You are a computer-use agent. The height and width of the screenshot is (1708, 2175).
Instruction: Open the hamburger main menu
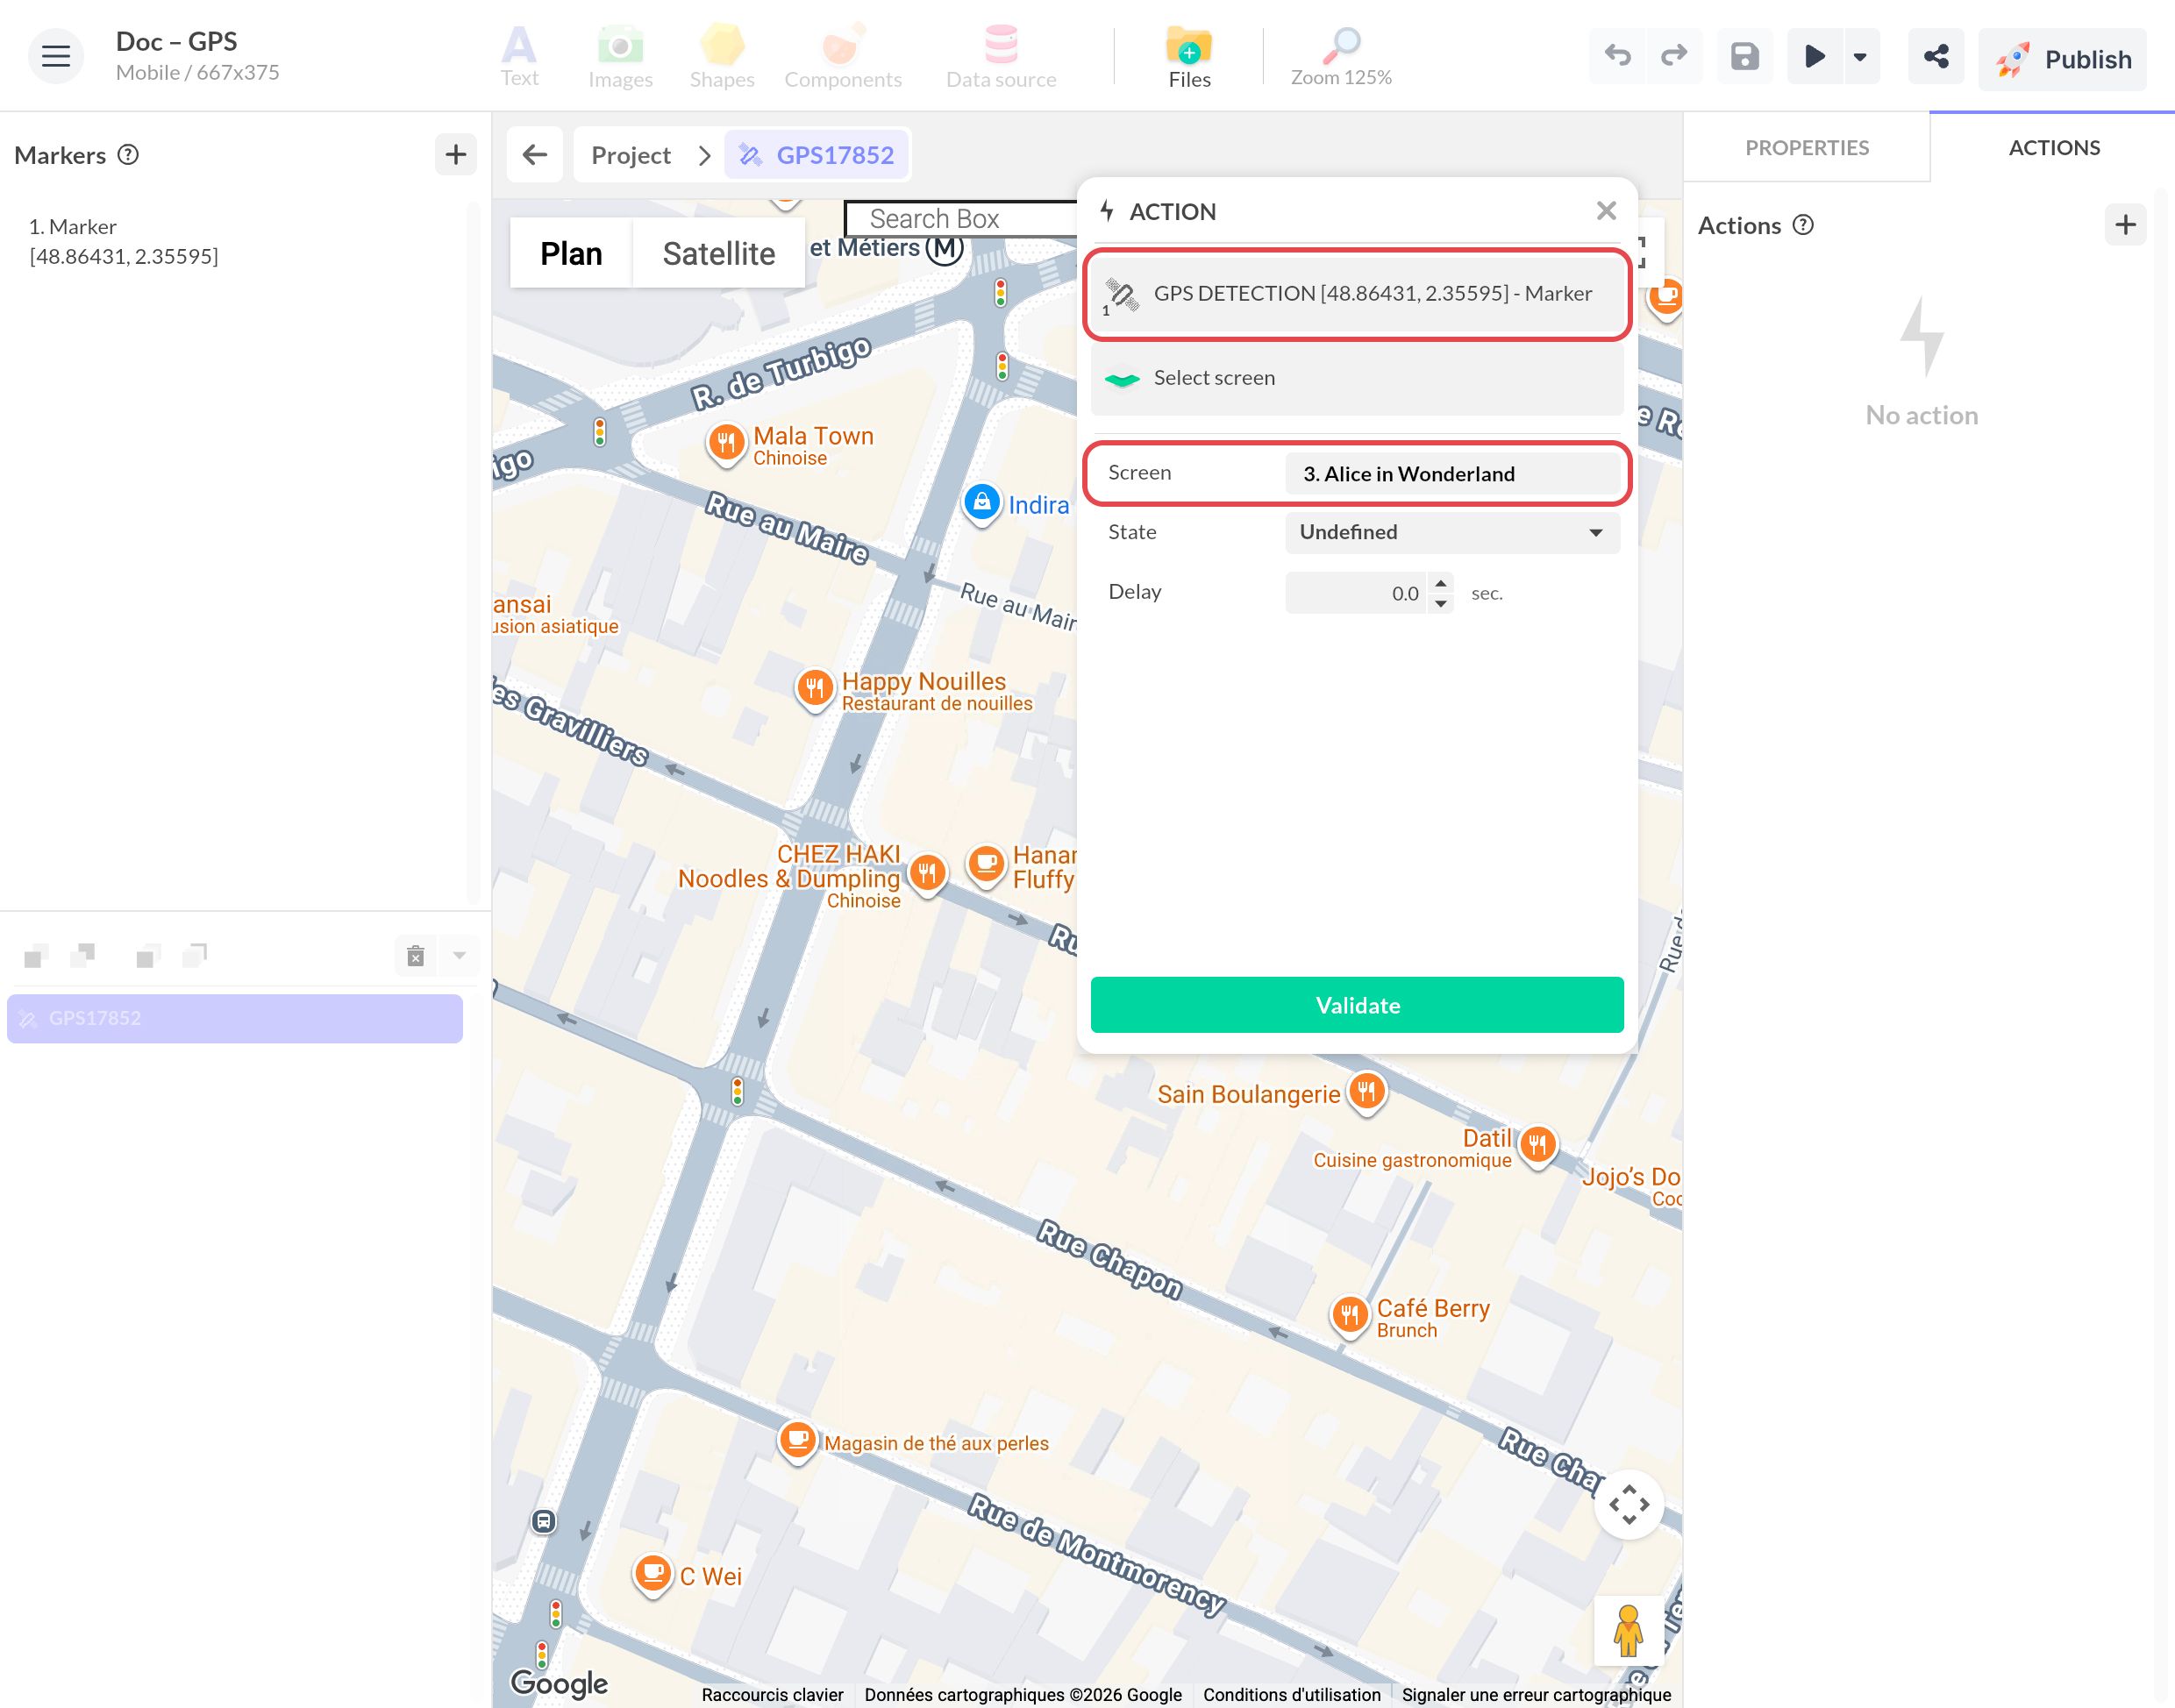point(56,56)
